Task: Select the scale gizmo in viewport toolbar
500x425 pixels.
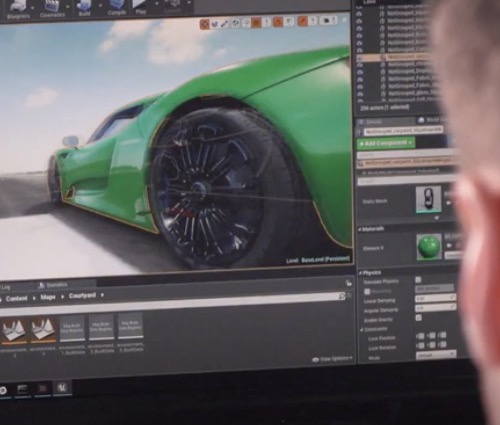Action: click(x=225, y=23)
